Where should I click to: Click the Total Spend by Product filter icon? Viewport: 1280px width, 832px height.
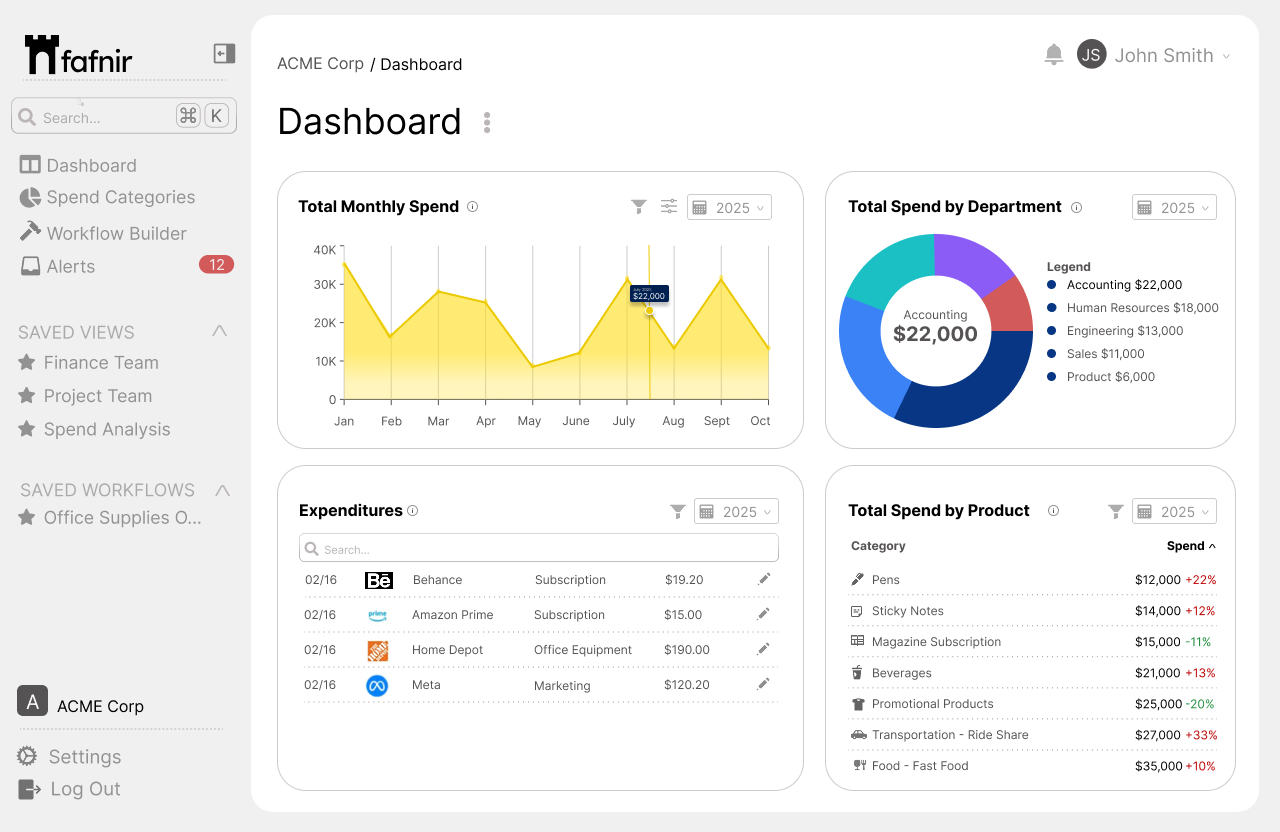point(1116,512)
